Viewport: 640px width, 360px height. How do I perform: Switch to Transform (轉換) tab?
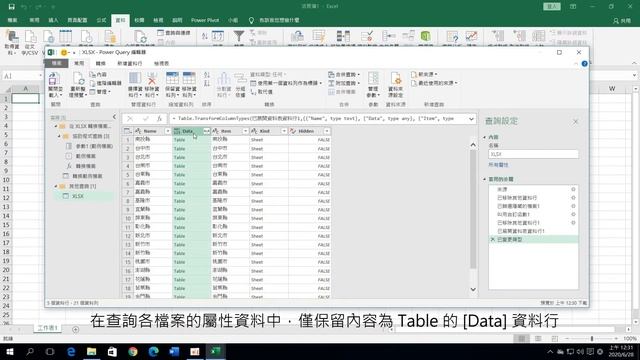pos(100,63)
